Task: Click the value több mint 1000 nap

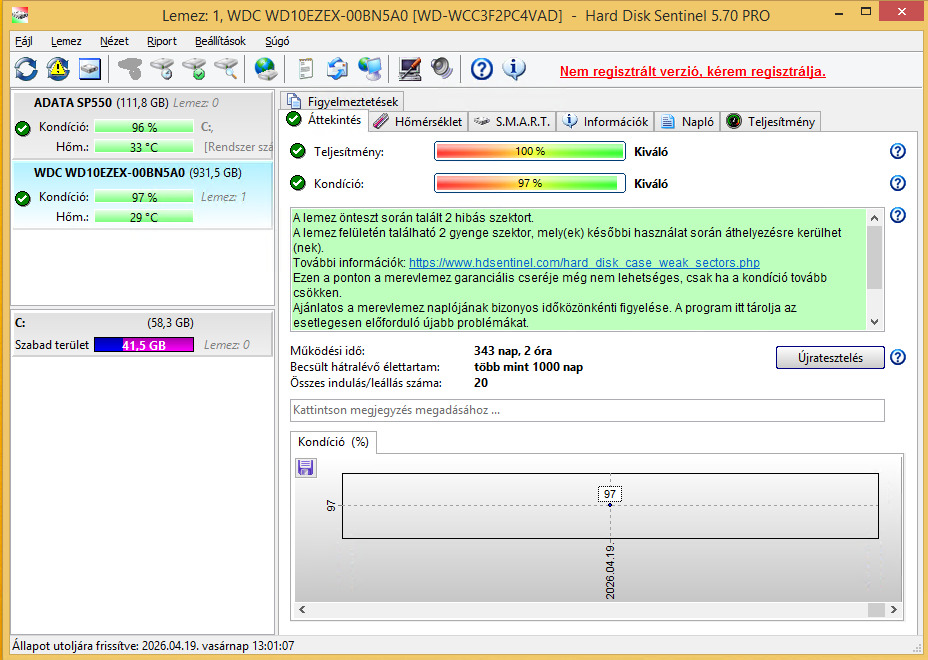Action: (528, 367)
